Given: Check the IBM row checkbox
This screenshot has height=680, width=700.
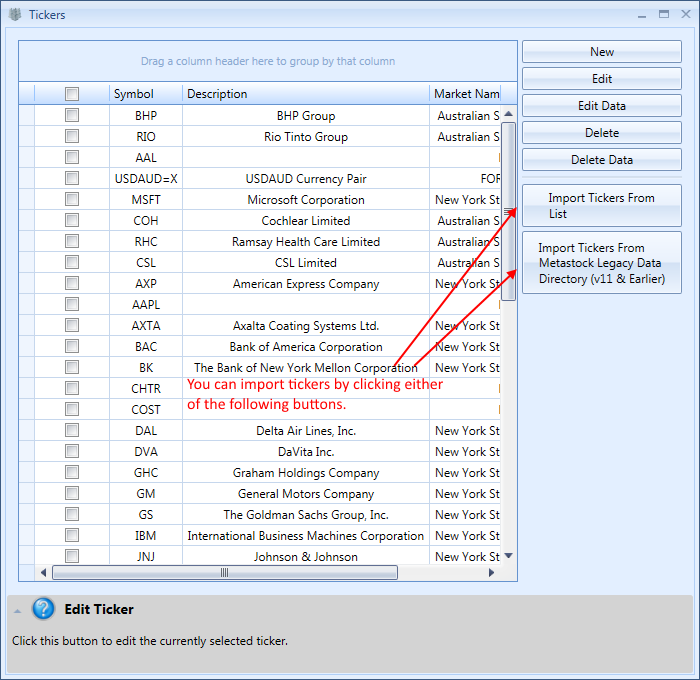Looking at the screenshot, I should 72,535.
